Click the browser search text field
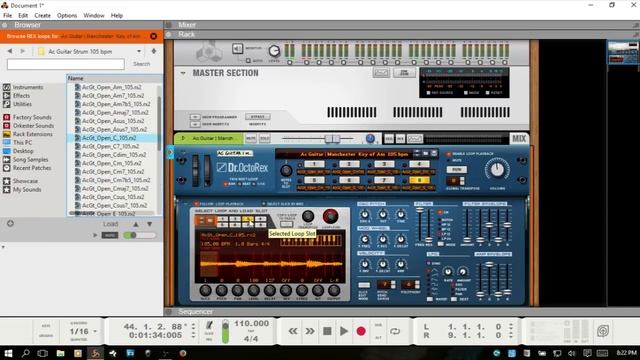This screenshot has height=360, width=640. [x=66, y=64]
